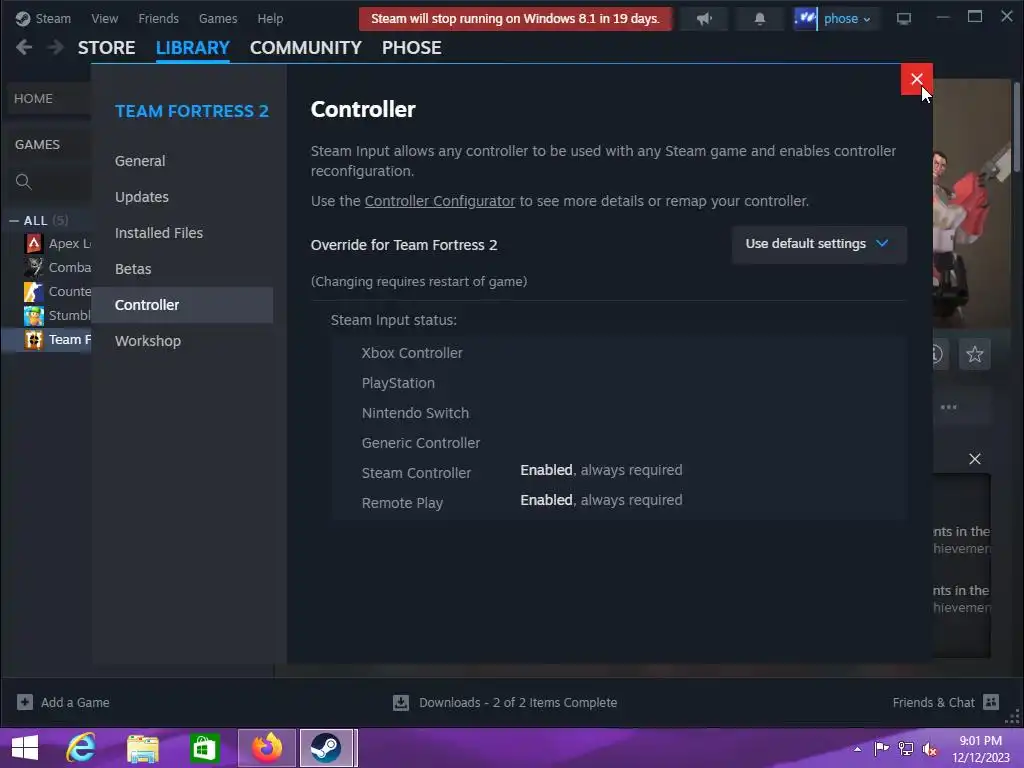Click the PlayStation status row

[x=618, y=383]
